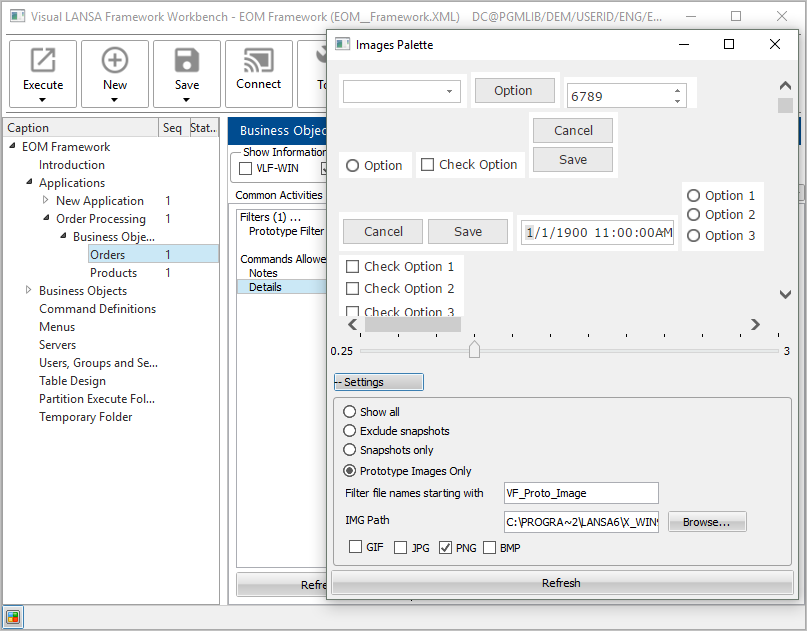Image resolution: width=807 pixels, height=631 pixels.
Task: Enable the PNG file type checkbox
Action: point(446,548)
